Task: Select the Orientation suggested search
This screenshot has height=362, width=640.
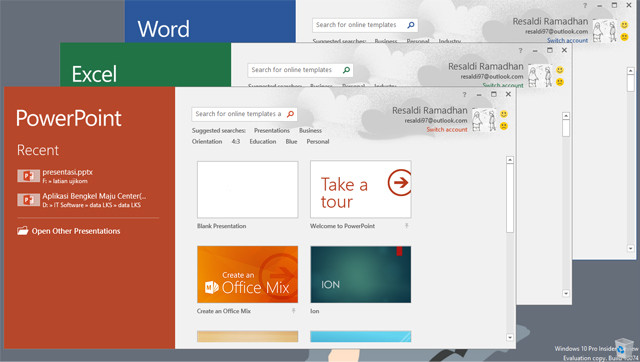Action: (207, 142)
